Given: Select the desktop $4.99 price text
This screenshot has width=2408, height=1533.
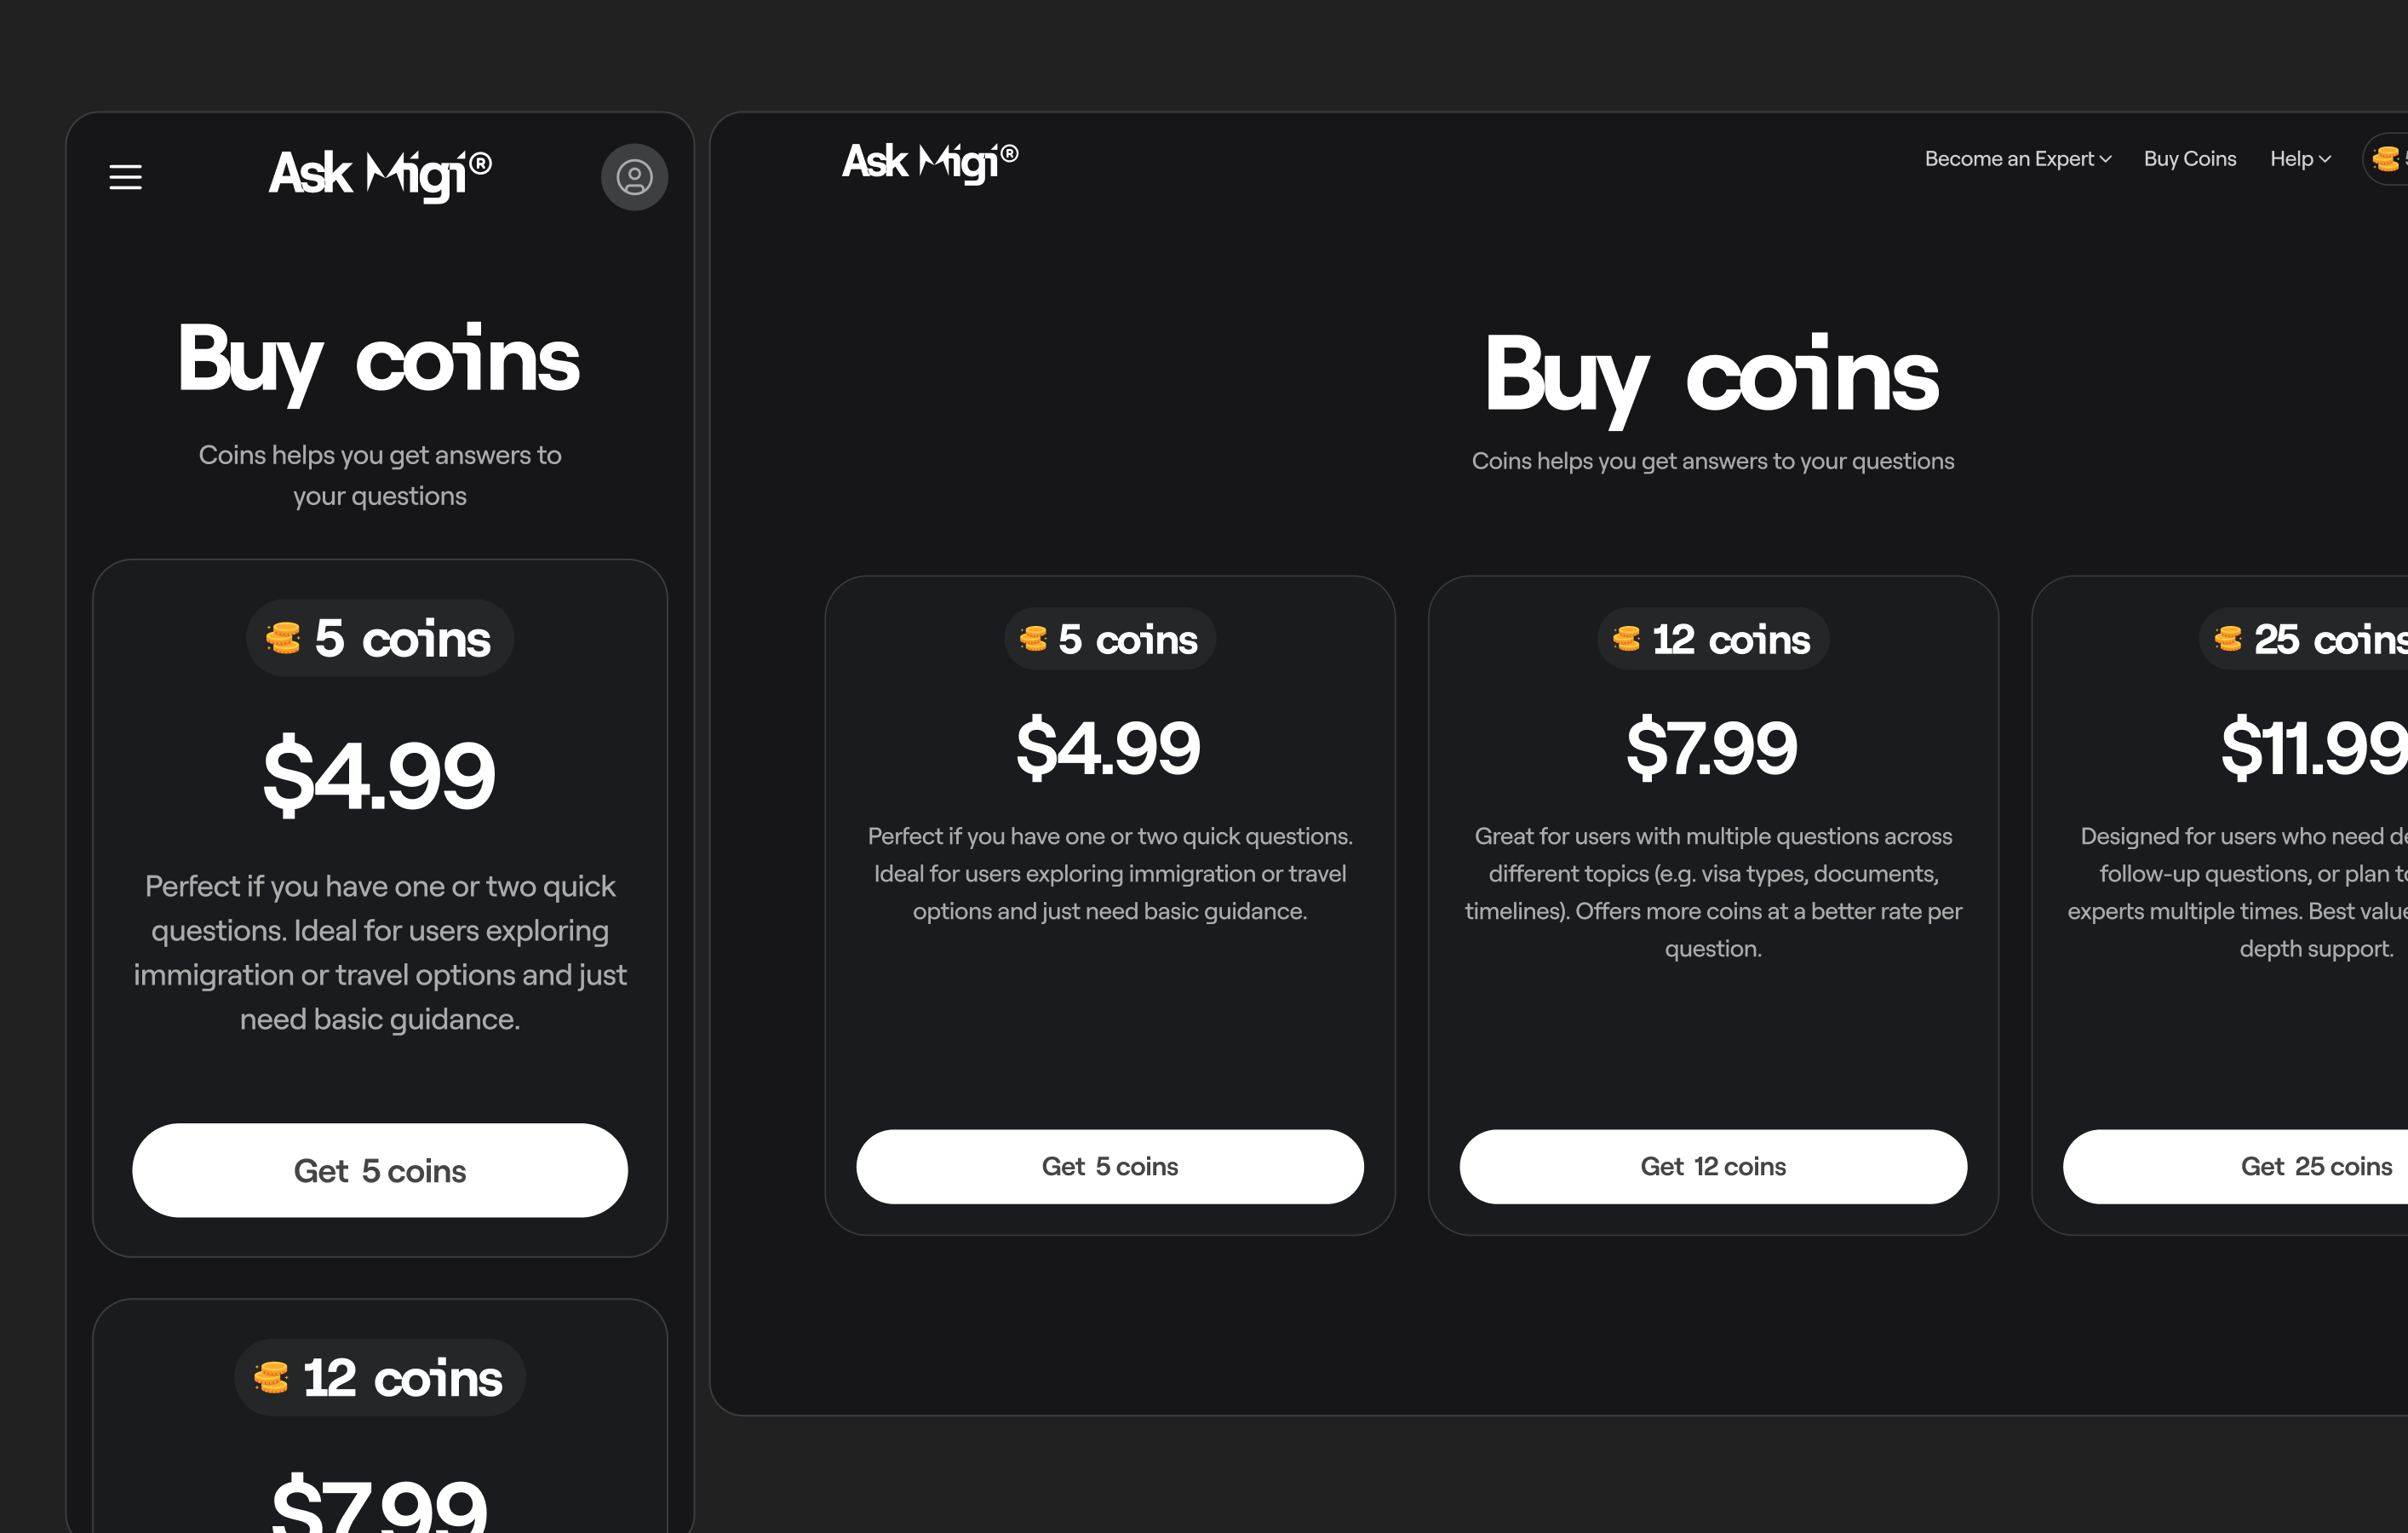Looking at the screenshot, I should [1108, 748].
